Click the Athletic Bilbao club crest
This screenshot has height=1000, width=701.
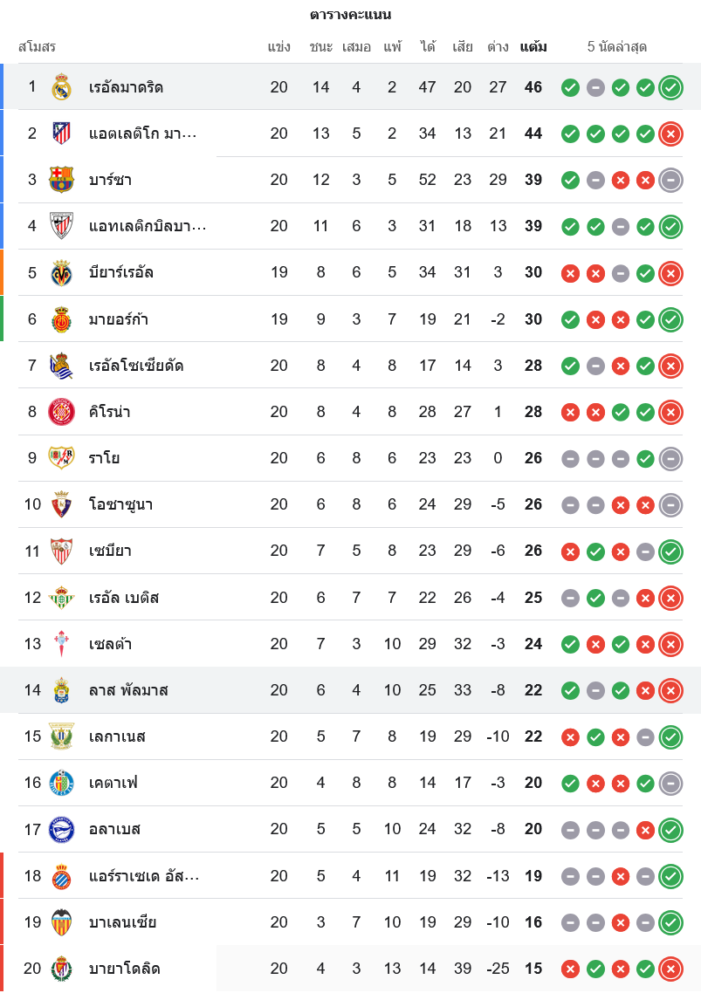point(62,226)
